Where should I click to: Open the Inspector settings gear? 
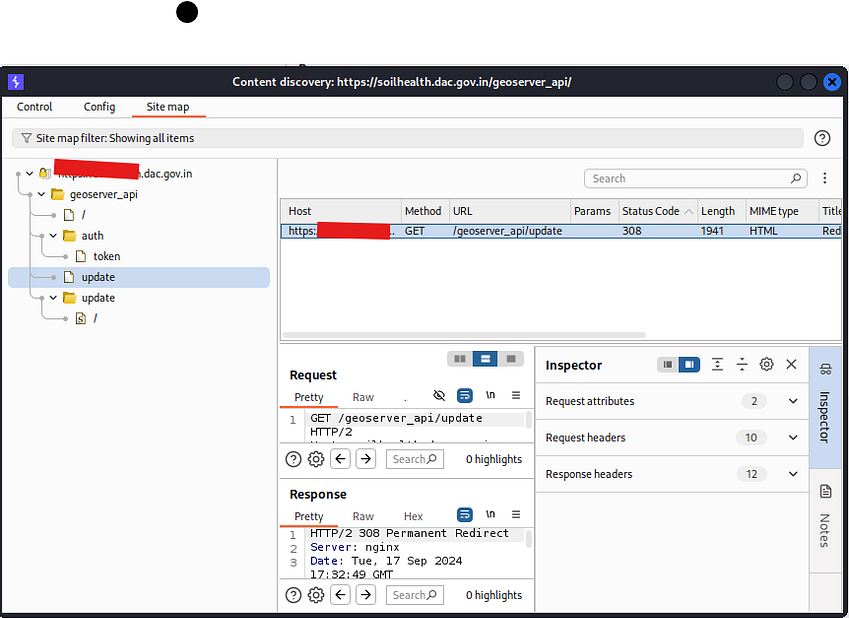(766, 364)
